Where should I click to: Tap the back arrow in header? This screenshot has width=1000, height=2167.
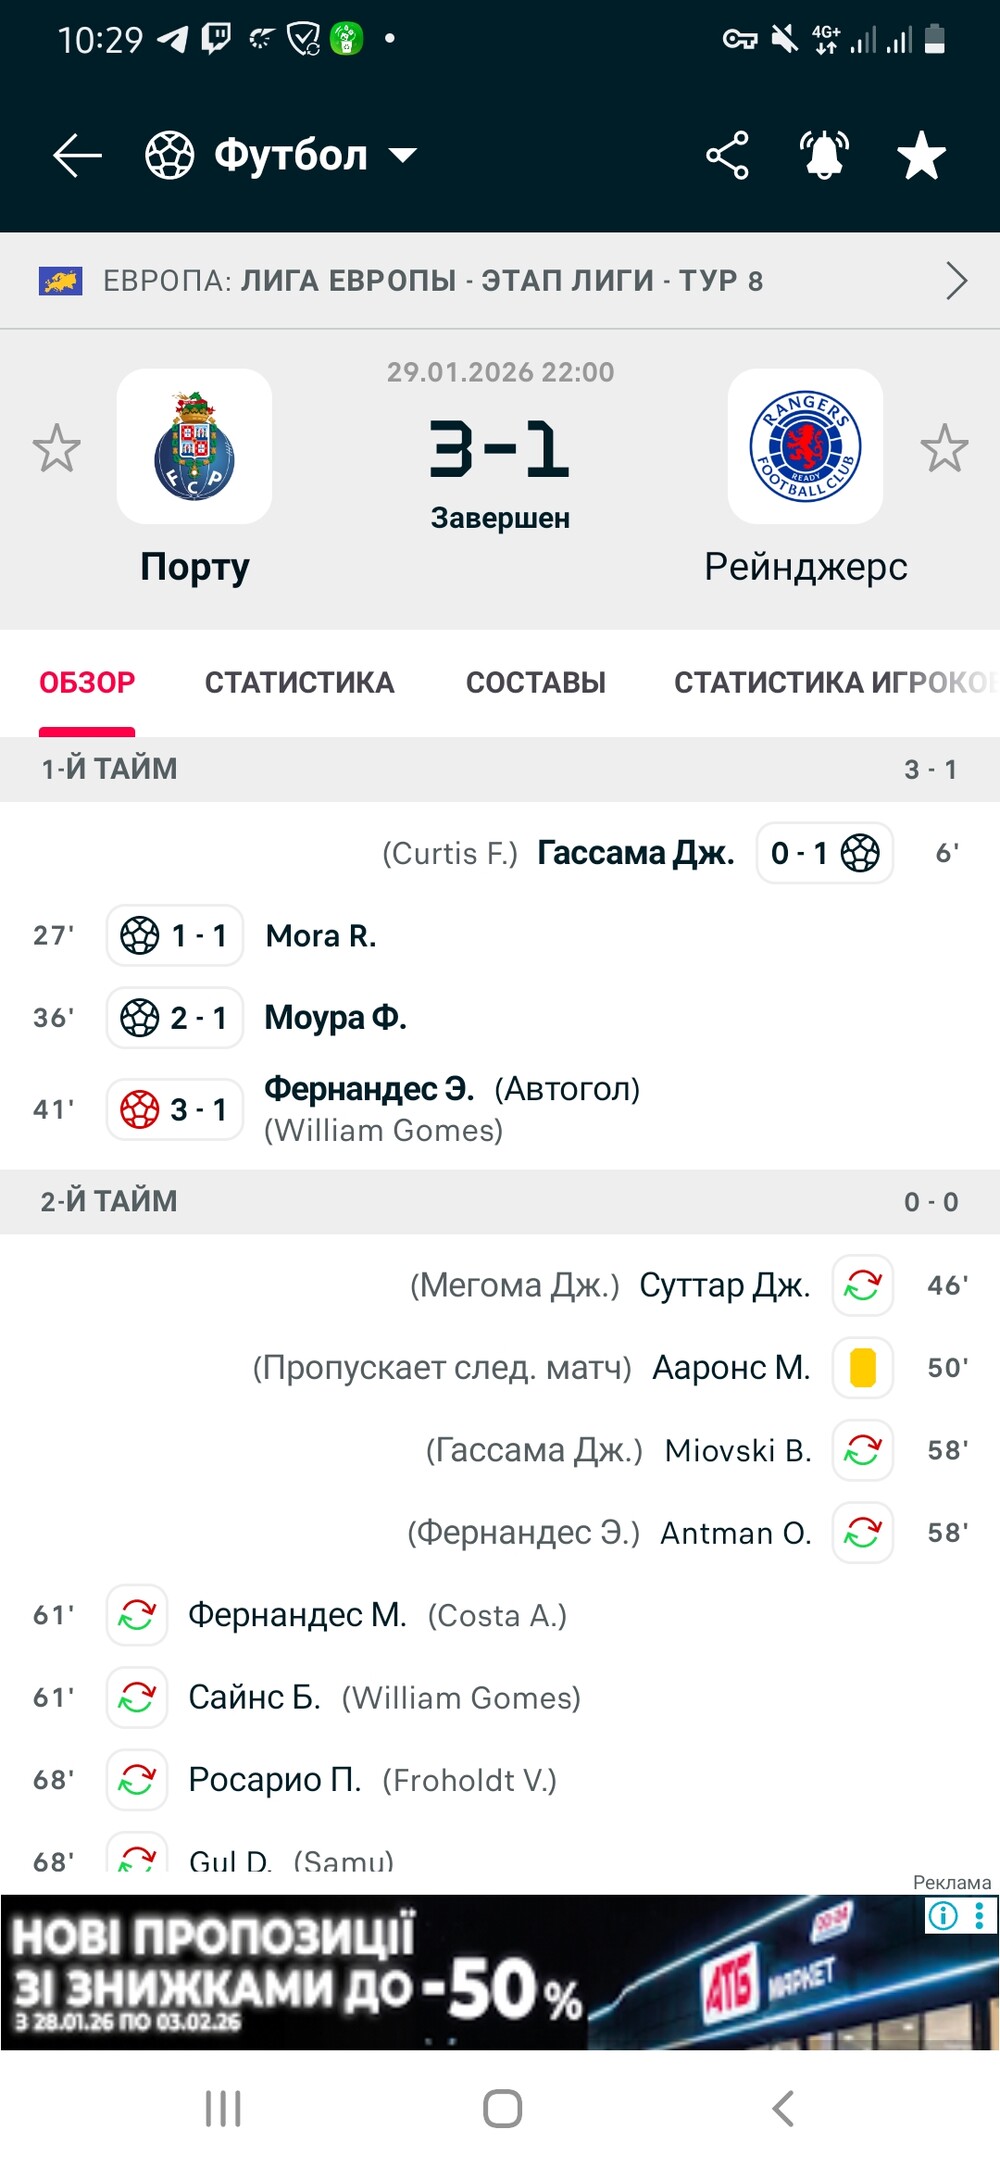tap(77, 156)
